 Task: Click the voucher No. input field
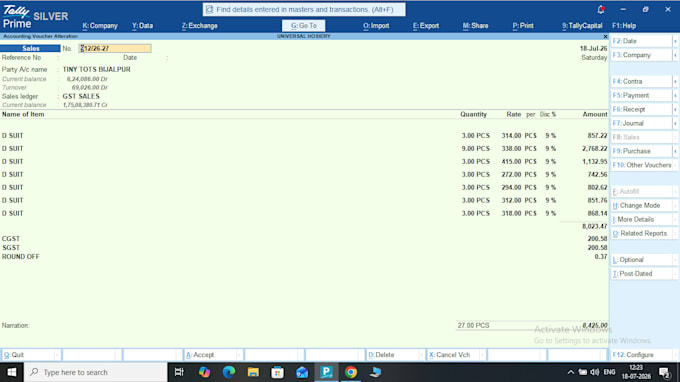coord(115,49)
